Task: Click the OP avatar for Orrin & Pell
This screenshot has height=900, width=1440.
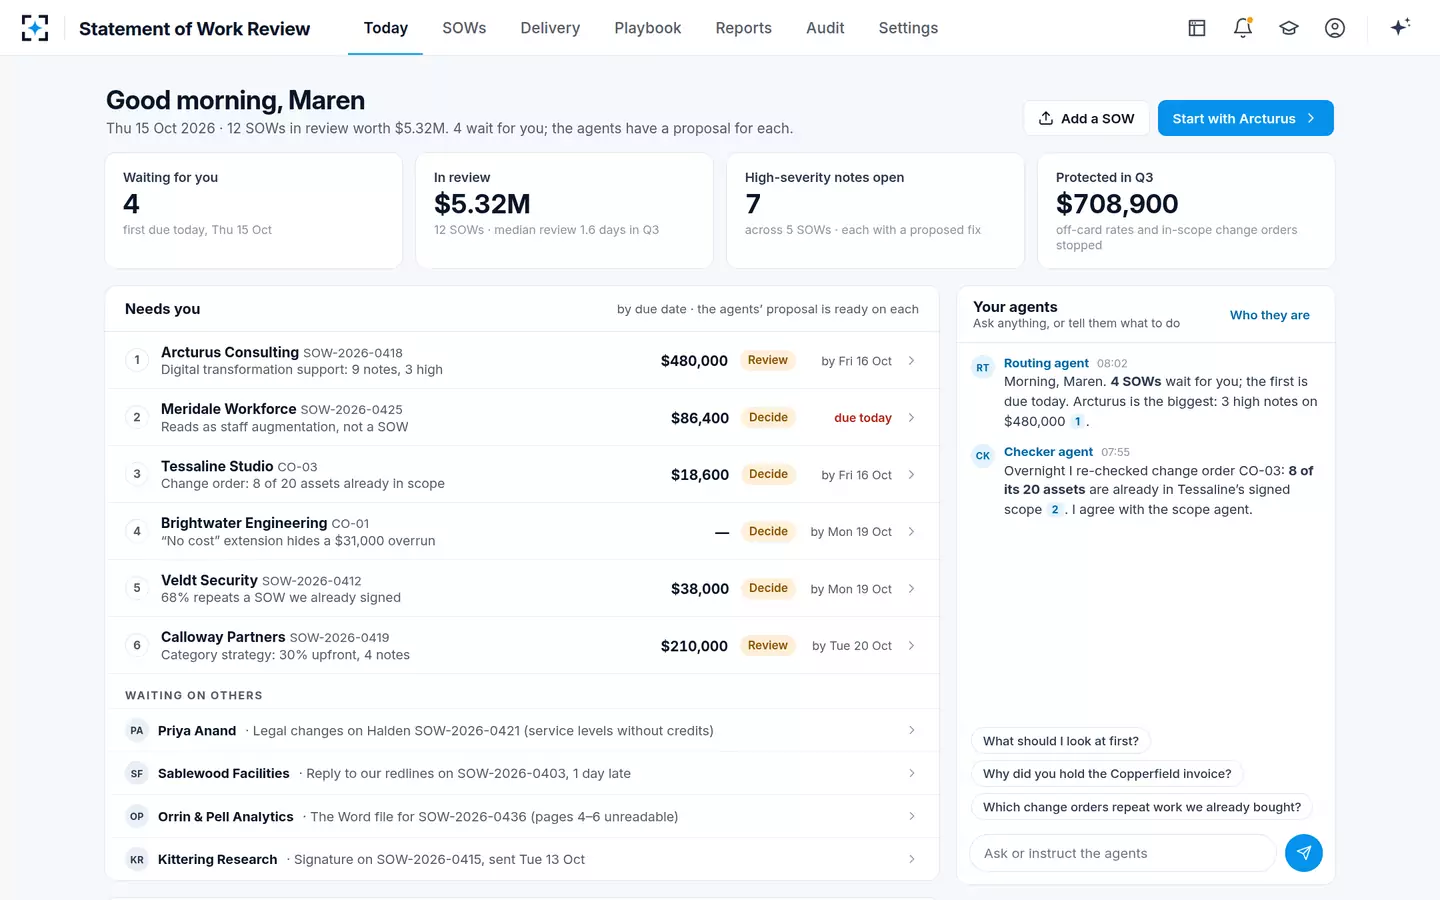Action: [x=137, y=817]
